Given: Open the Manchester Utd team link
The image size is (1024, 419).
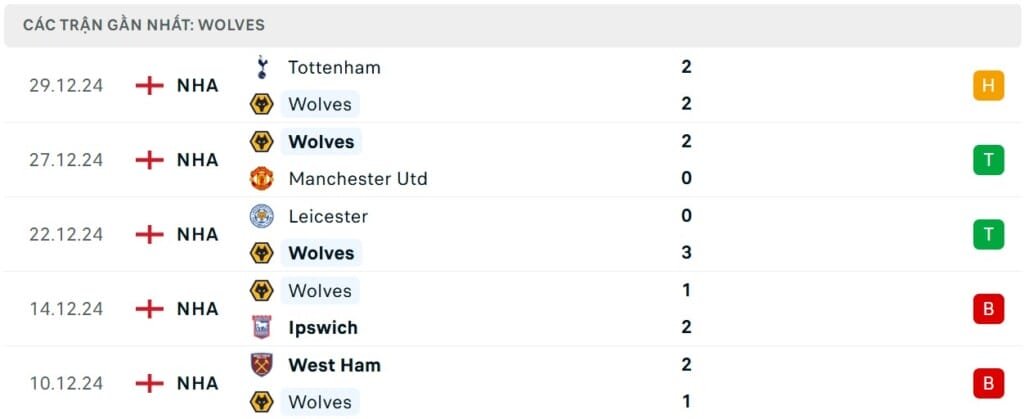Looking at the screenshot, I should tap(357, 179).
